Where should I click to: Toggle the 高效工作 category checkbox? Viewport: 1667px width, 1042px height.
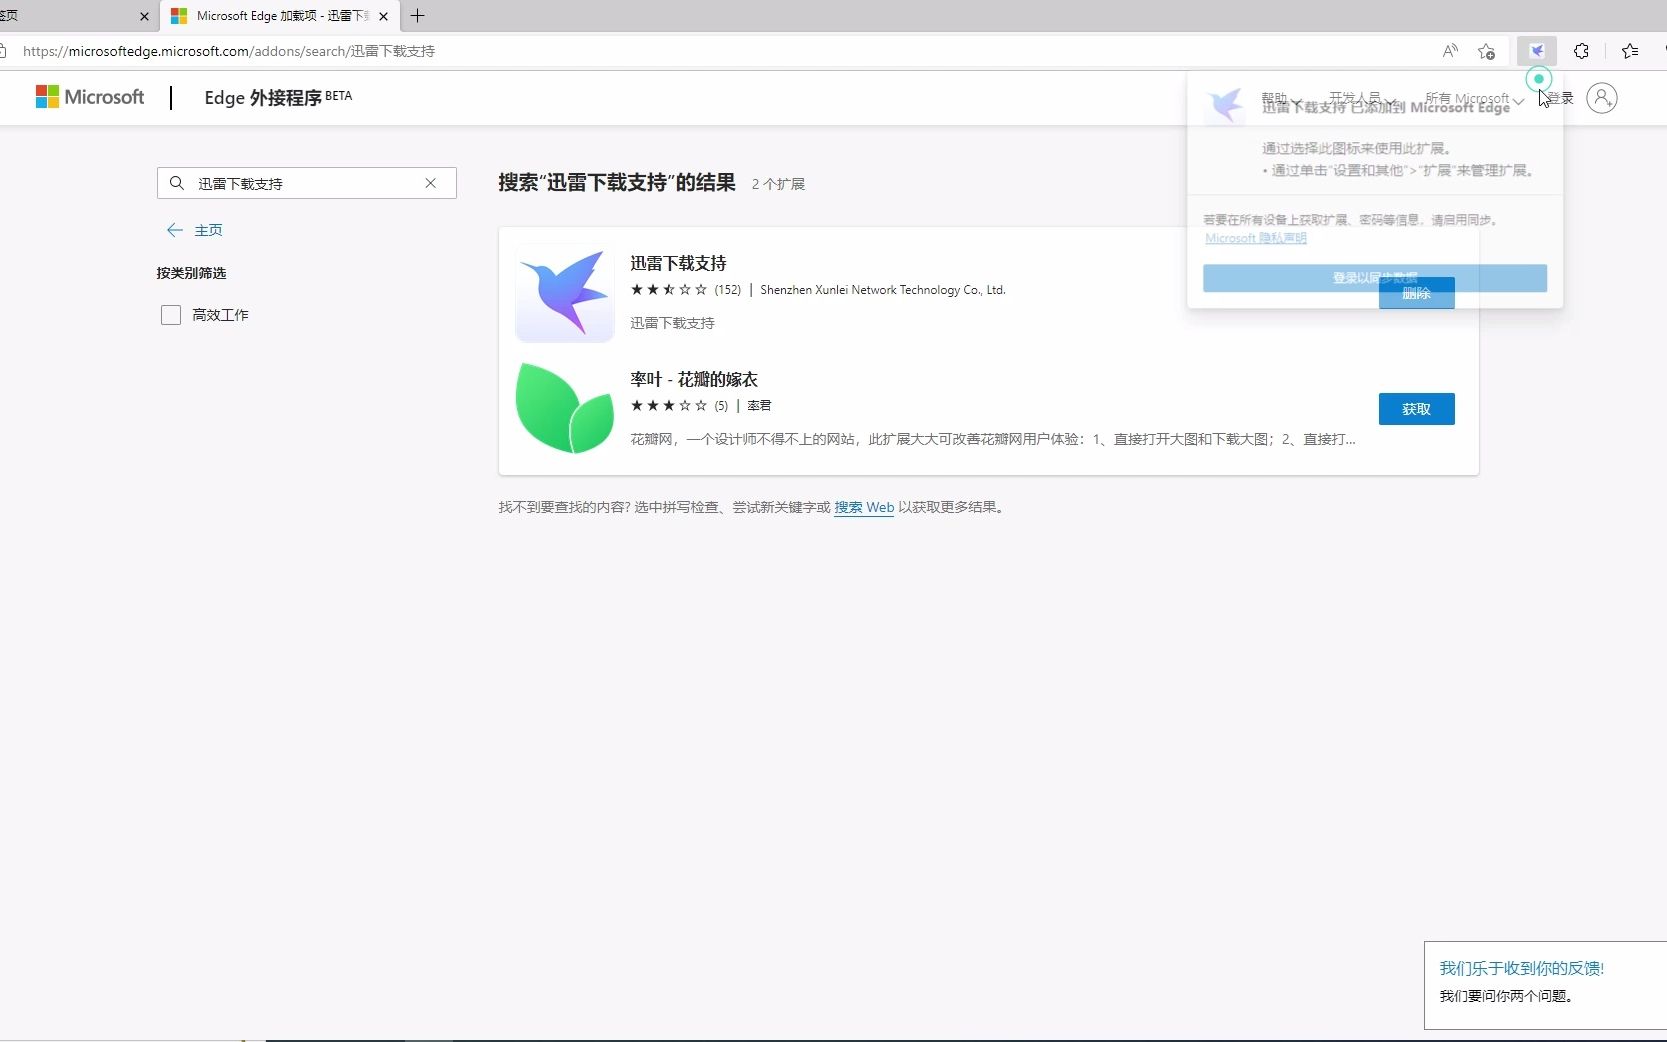point(171,315)
